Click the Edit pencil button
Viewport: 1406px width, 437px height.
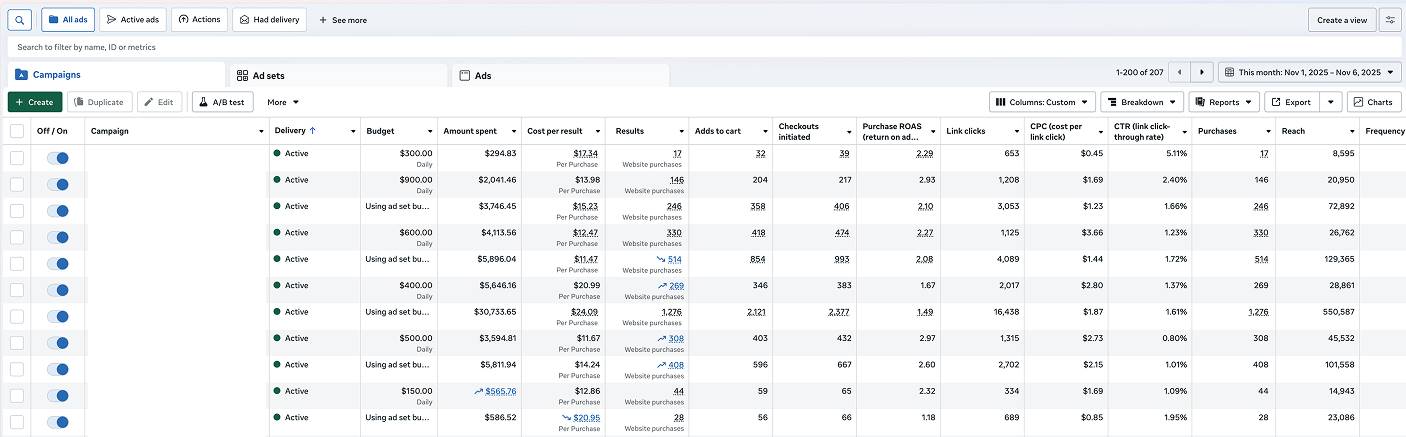point(160,102)
